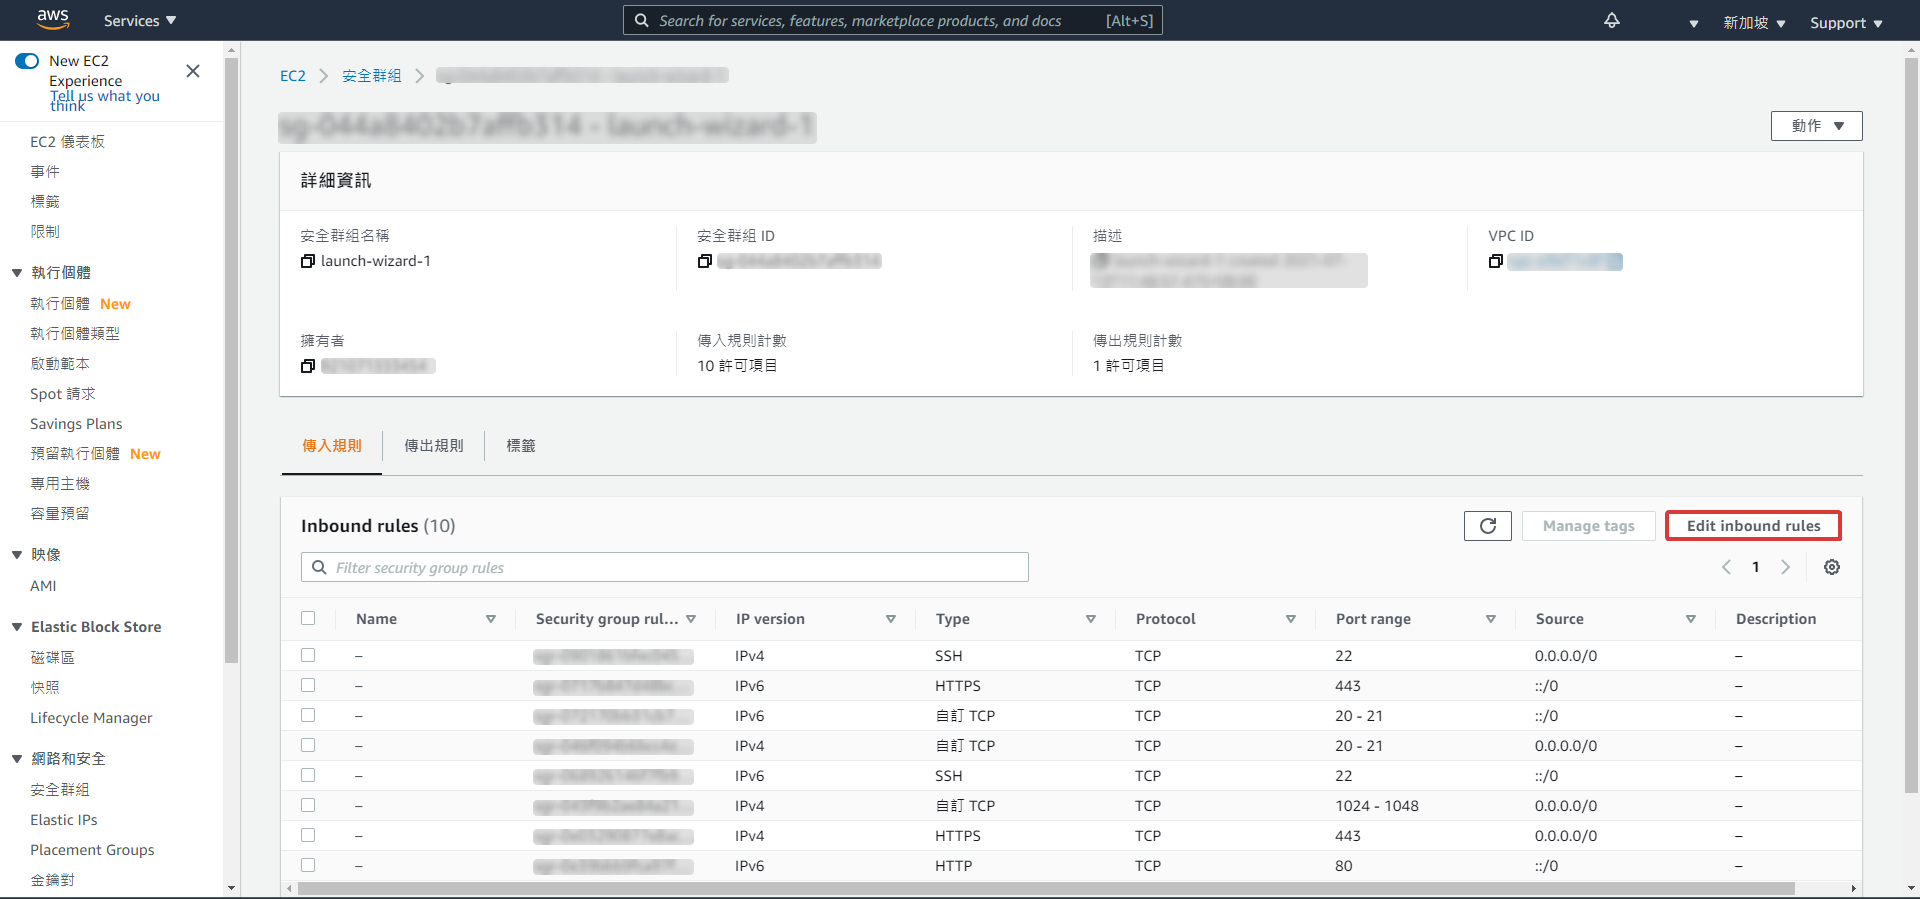This screenshot has height=899, width=1920.
Task: Click the table horizontal scrollbar
Action: coord(1046,888)
